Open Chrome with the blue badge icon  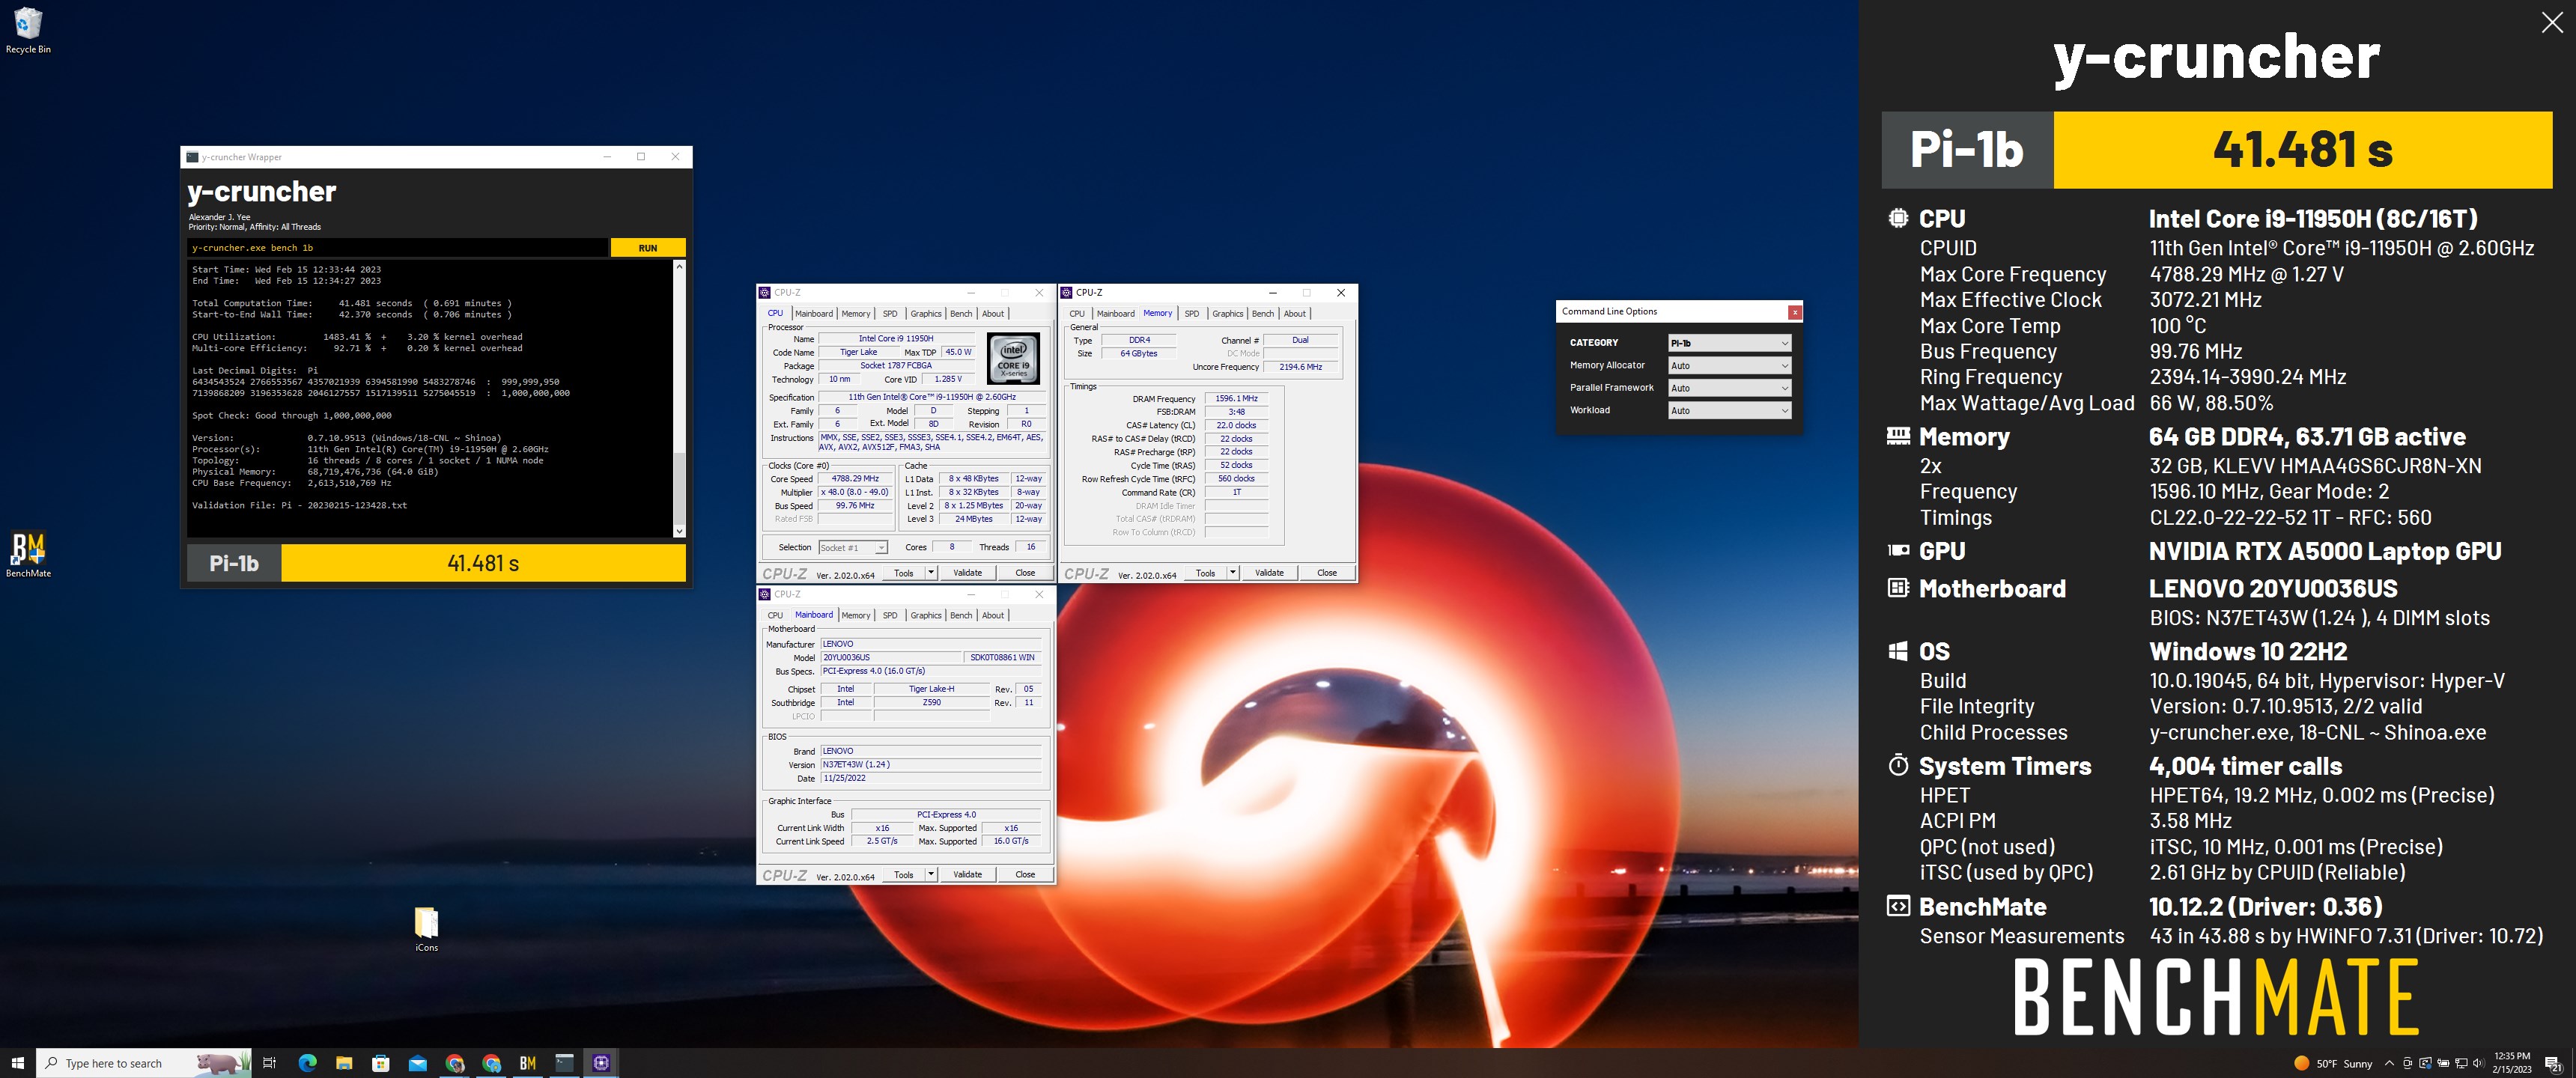point(491,1063)
